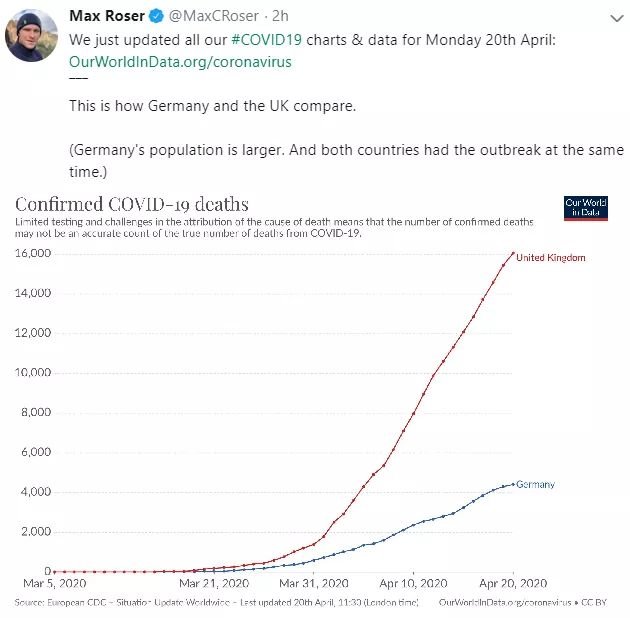630x618 pixels.
Task: Open the #COVID19 hashtag link
Action: 266,40
